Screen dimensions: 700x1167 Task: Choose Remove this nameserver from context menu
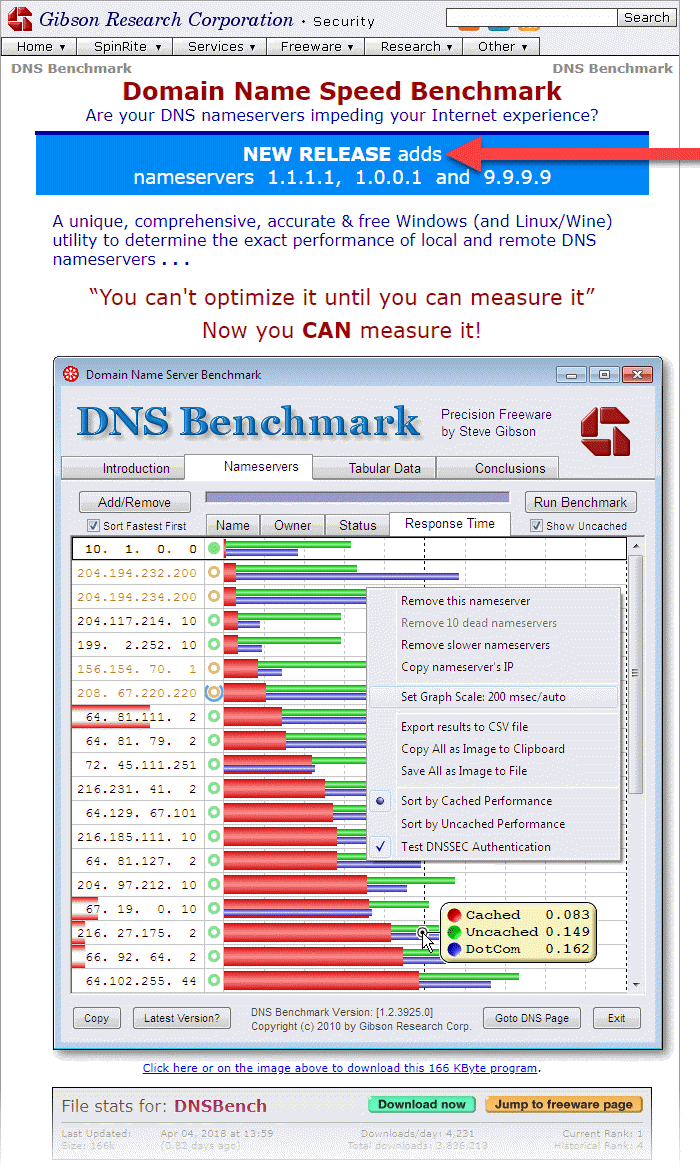pyautogui.click(x=466, y=601)
